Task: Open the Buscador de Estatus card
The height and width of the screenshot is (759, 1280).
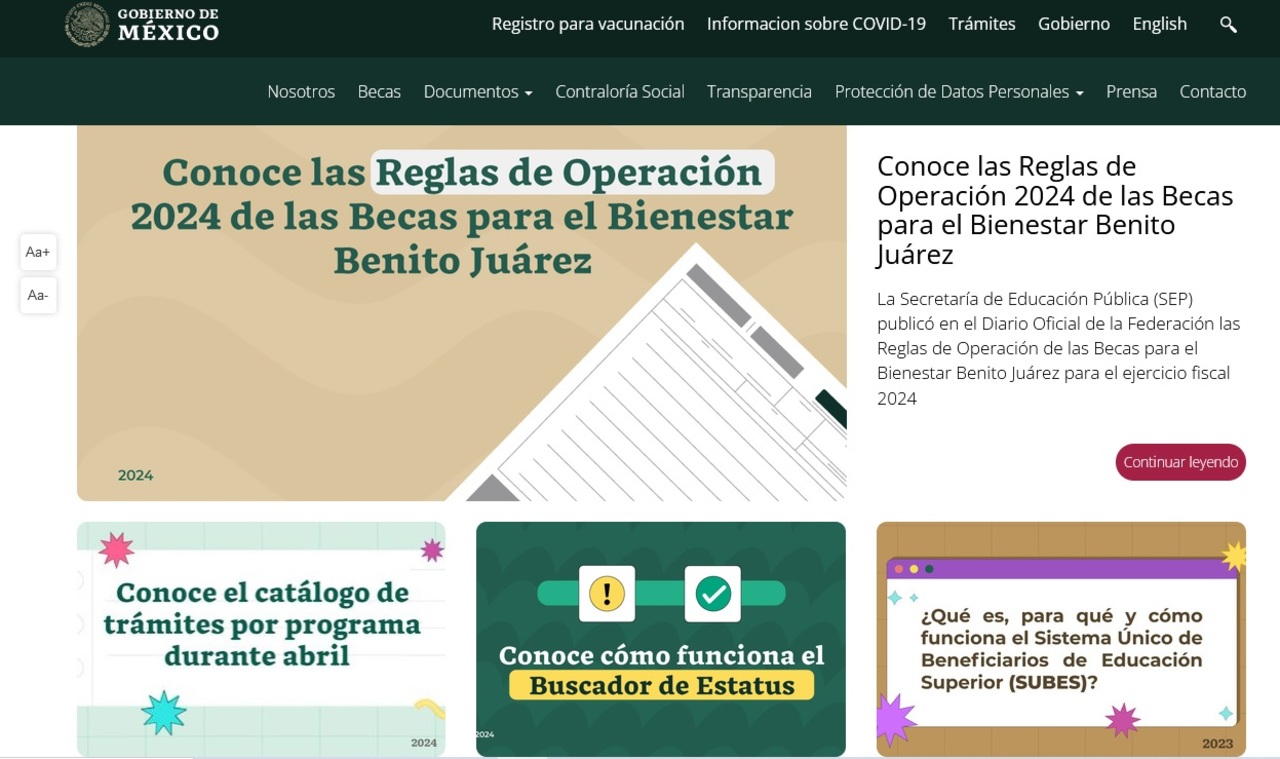Action: (x=660, y=639)
